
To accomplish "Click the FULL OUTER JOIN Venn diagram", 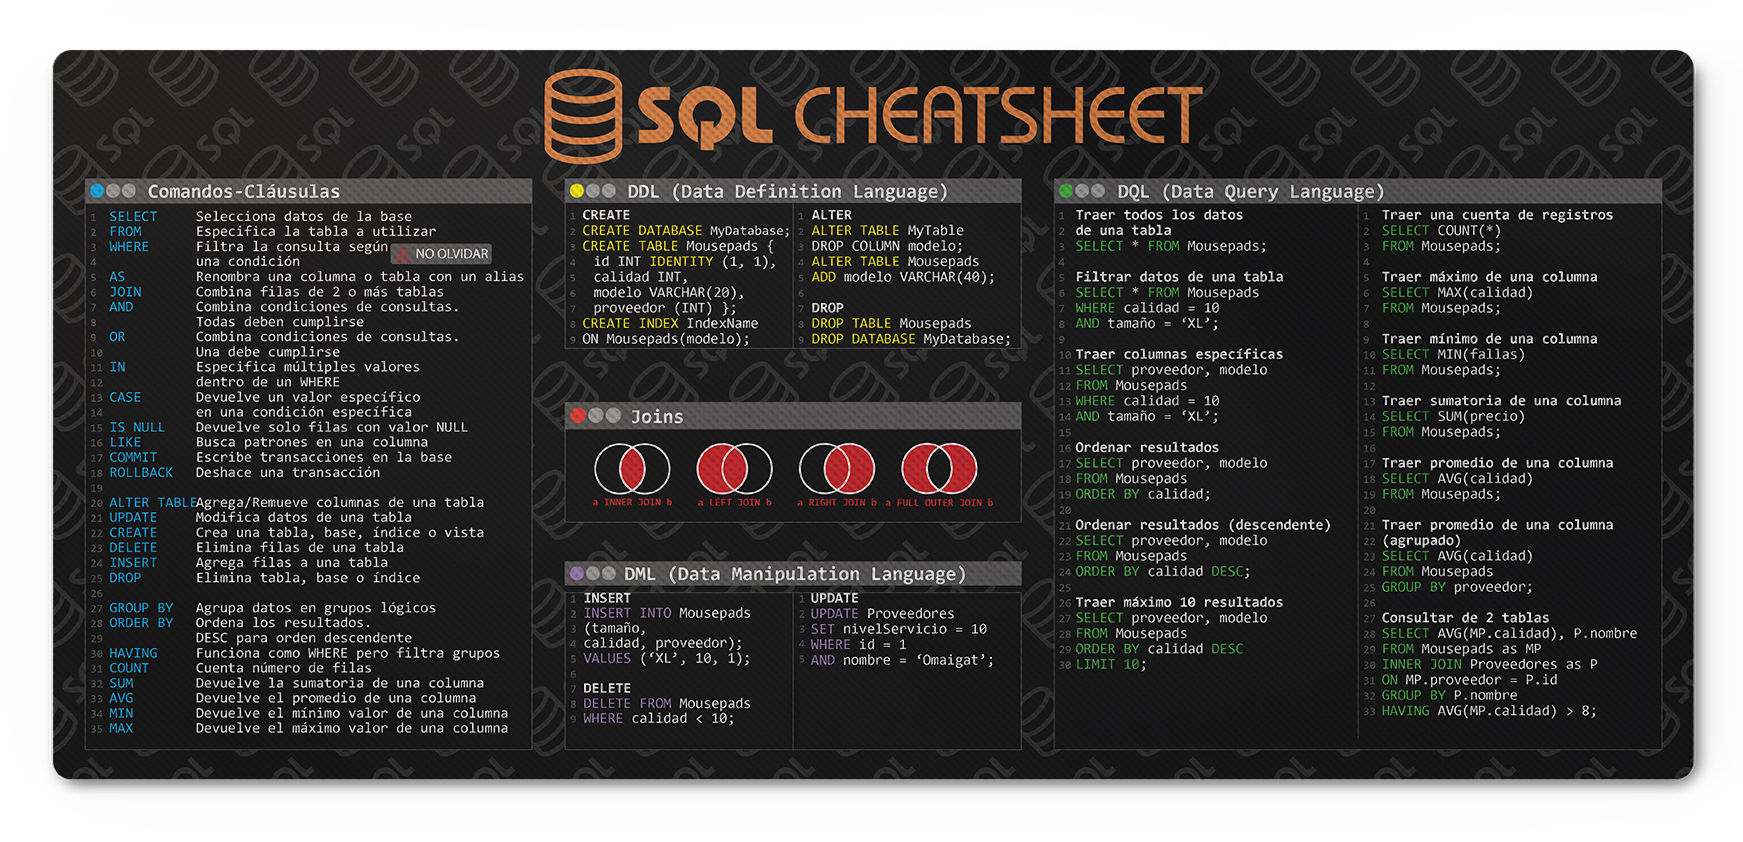I will tap(939, 469).
